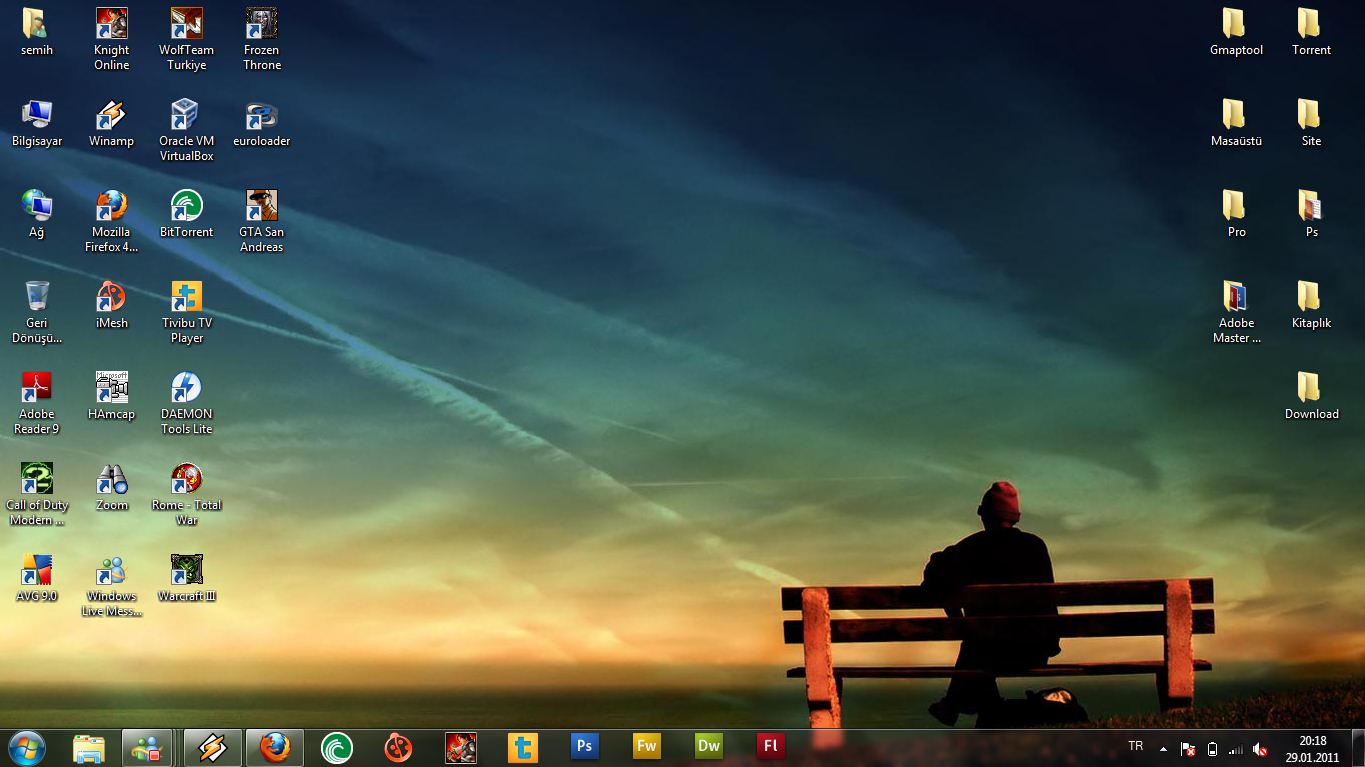Image resolution: width=1365 pixels, height=767 pixels.
Task: Launch Photoshop from the taskbar
Action: pos(584,746)
